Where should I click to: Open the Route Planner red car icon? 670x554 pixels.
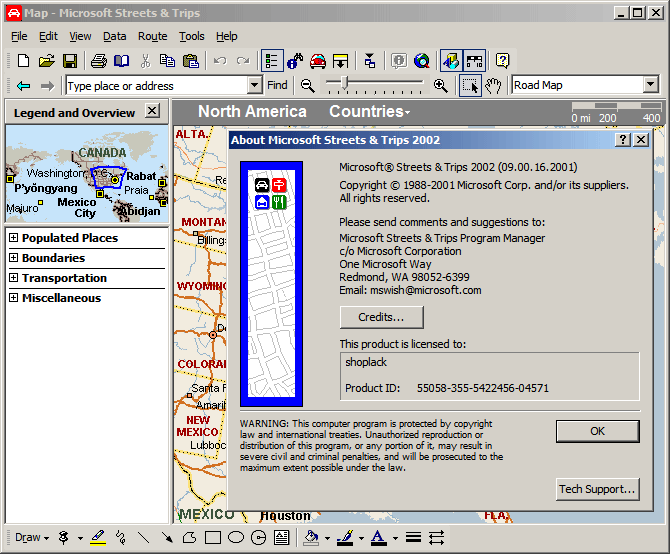coord(318,61)
